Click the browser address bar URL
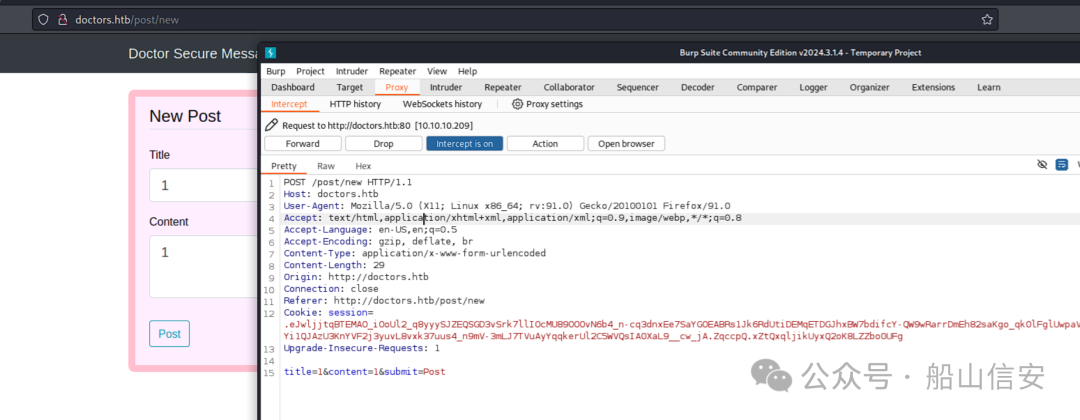1080x420 pixels. [127, 19]
